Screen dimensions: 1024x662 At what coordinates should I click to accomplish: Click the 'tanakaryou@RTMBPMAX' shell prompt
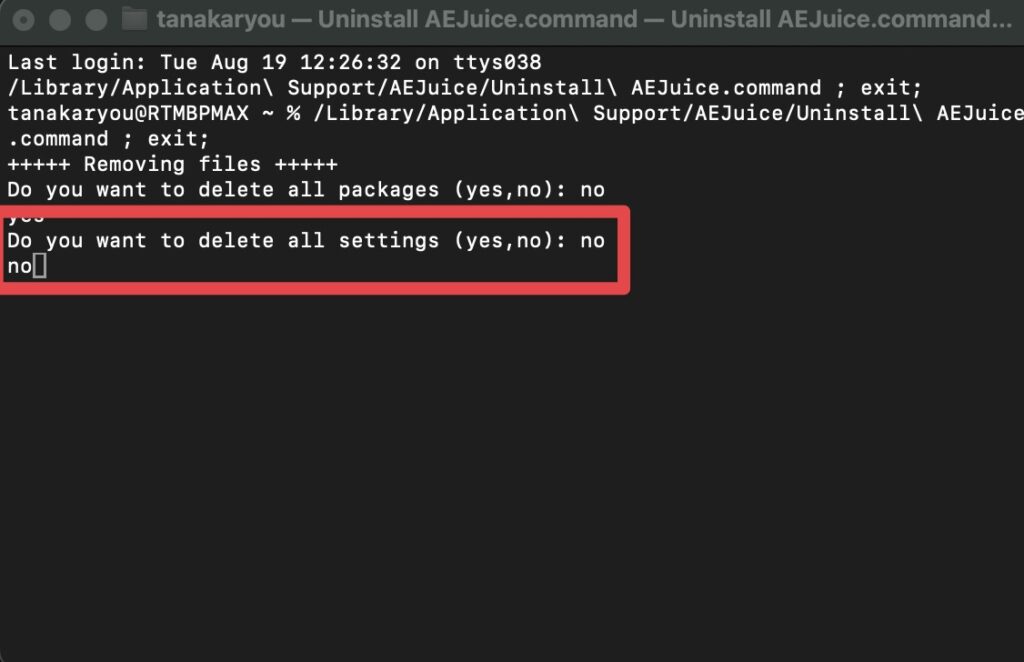pyautogui.click(x=128, y=114)
